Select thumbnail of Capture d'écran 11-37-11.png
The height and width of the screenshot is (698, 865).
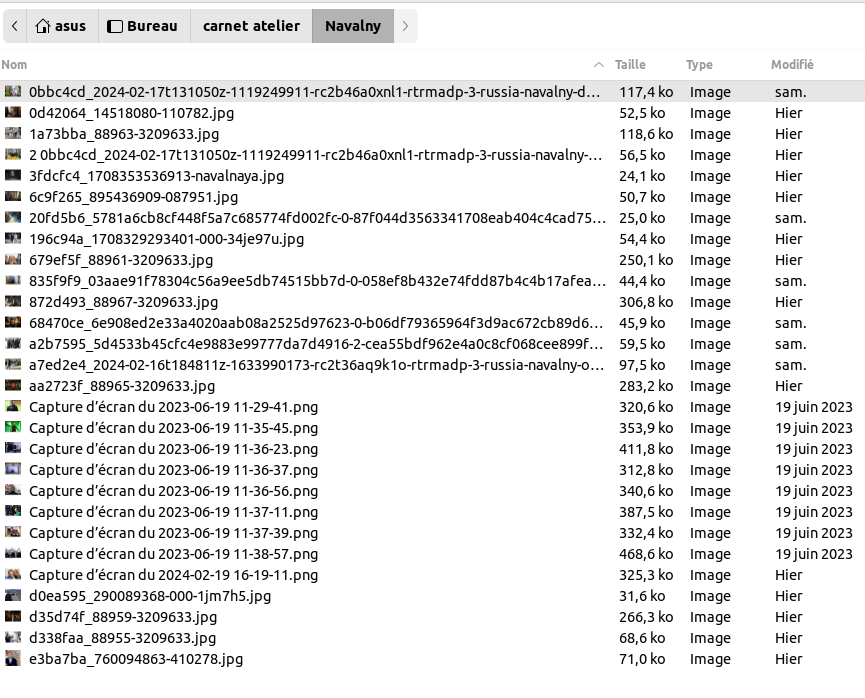[13, 511]
